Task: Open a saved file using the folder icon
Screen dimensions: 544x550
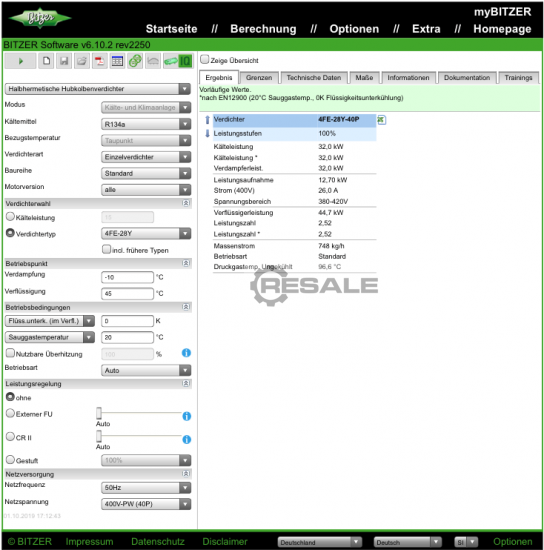Action: (82, 61)
